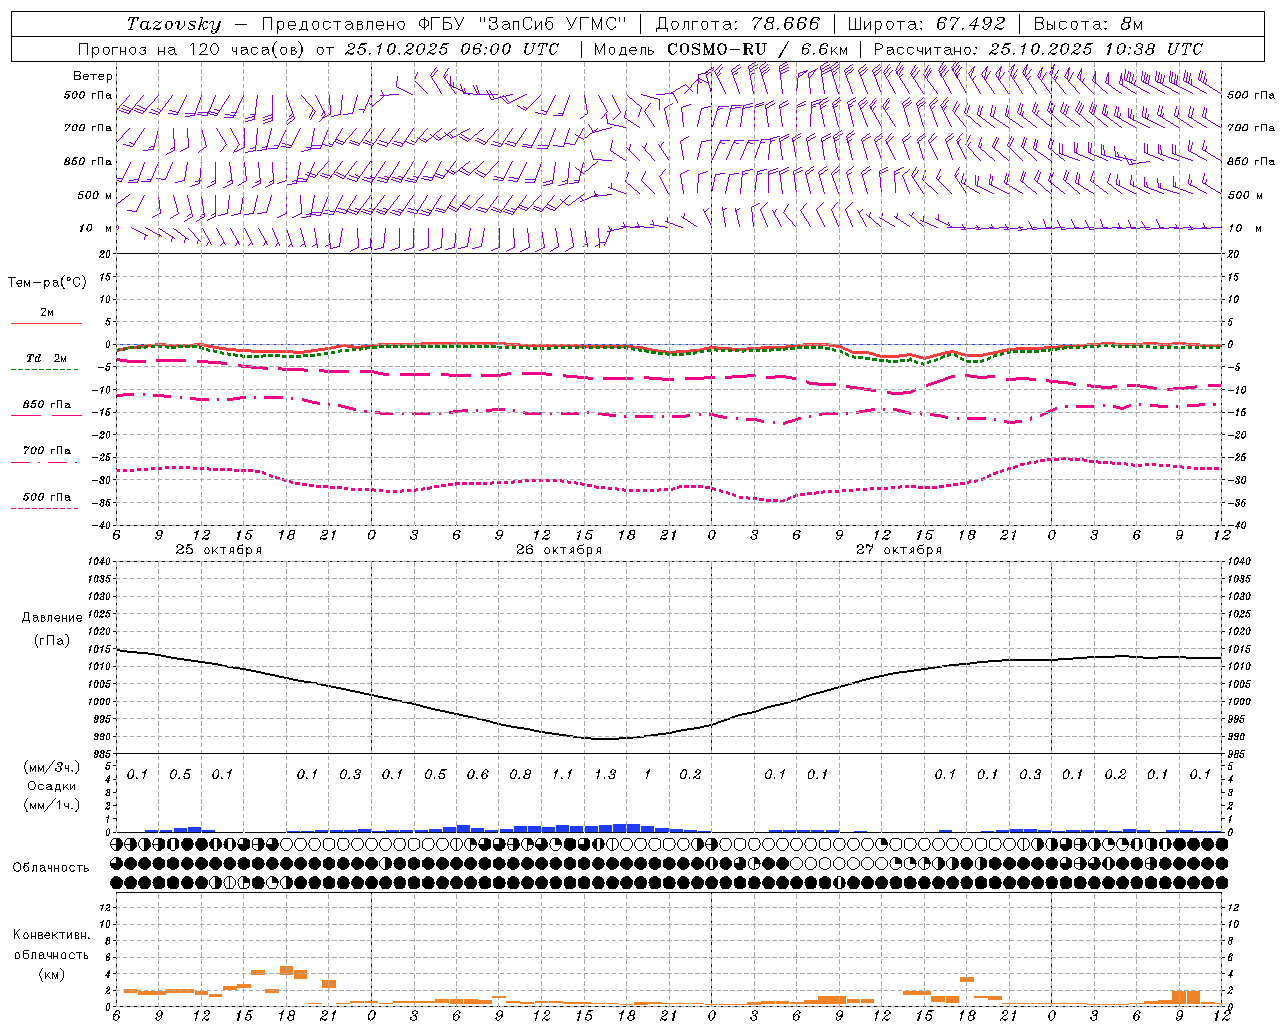Viewport: 1280px width, 1024px height.
Task: Click the "(мм/1ч.)" precipitation unit label
Action: click(52, 805)
